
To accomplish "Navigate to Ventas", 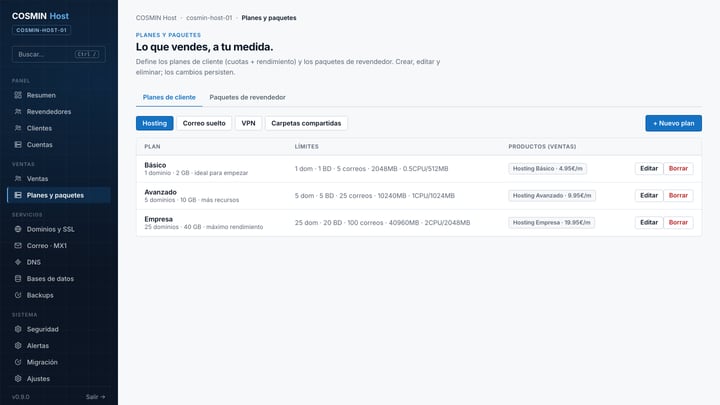I will coord(59,179).
